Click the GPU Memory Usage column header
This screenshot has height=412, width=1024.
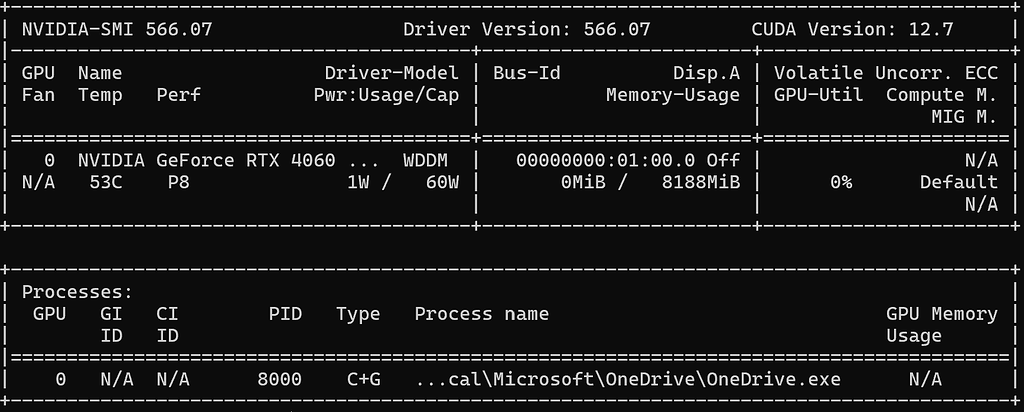point(942,325)
